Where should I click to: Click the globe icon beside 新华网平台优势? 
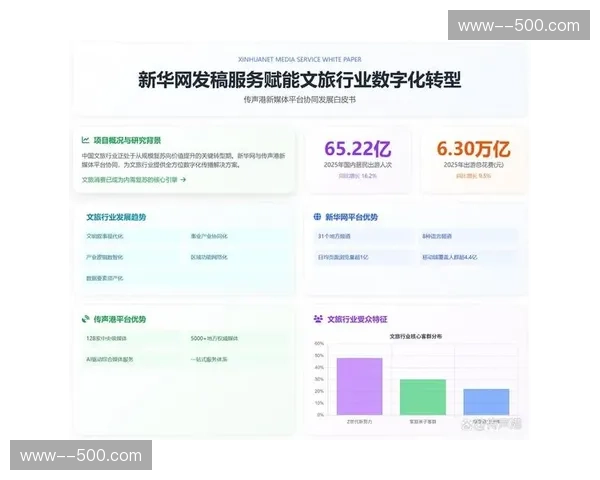tap(317, 217)
